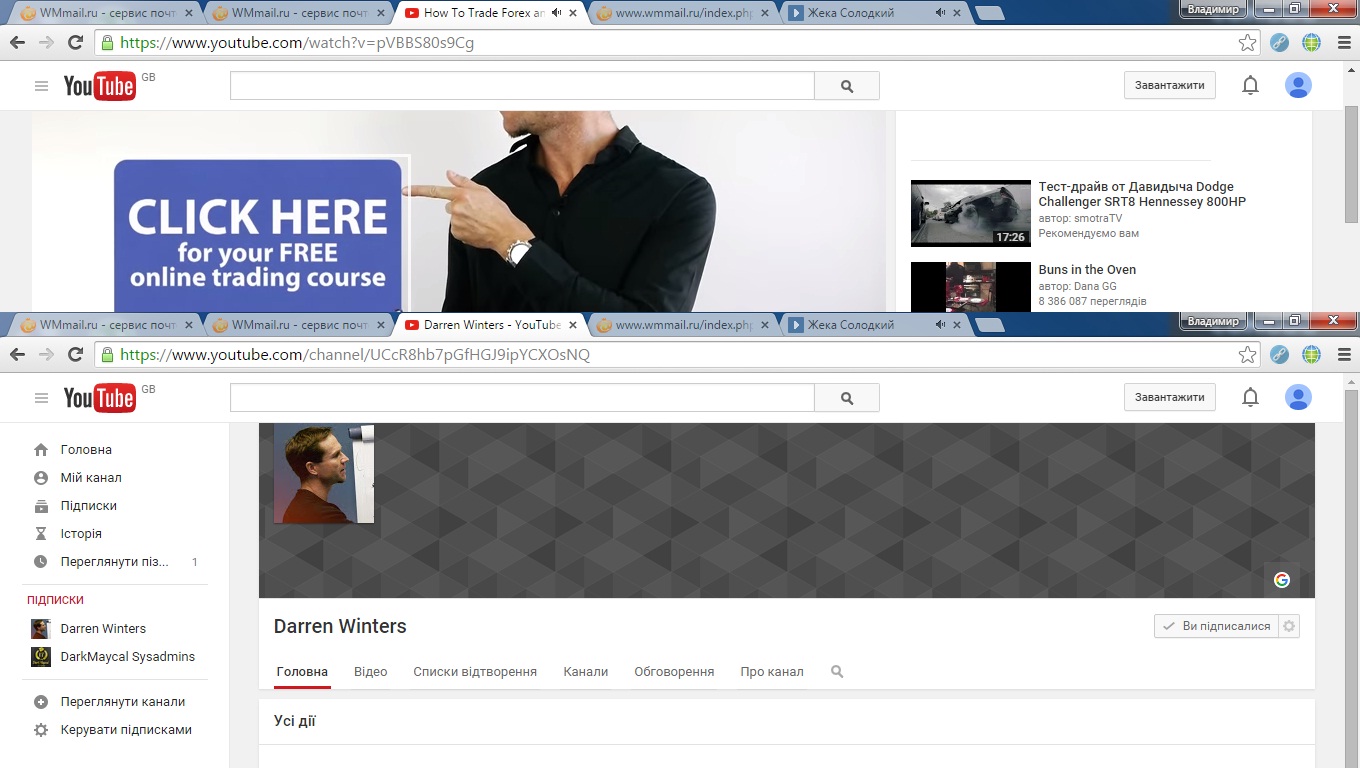The image size is (1360, 768).
Task: Go forward in the video-page window
Action: coord(46,43)
